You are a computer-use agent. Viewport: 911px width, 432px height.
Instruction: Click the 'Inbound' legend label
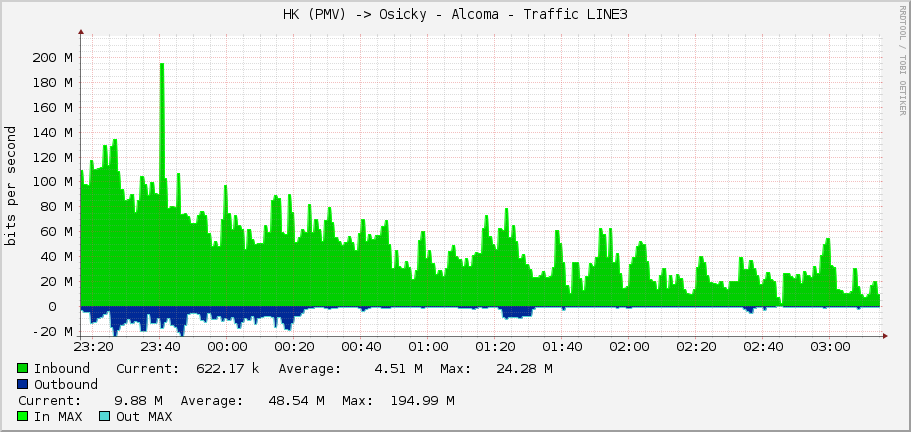coord(62,368)
